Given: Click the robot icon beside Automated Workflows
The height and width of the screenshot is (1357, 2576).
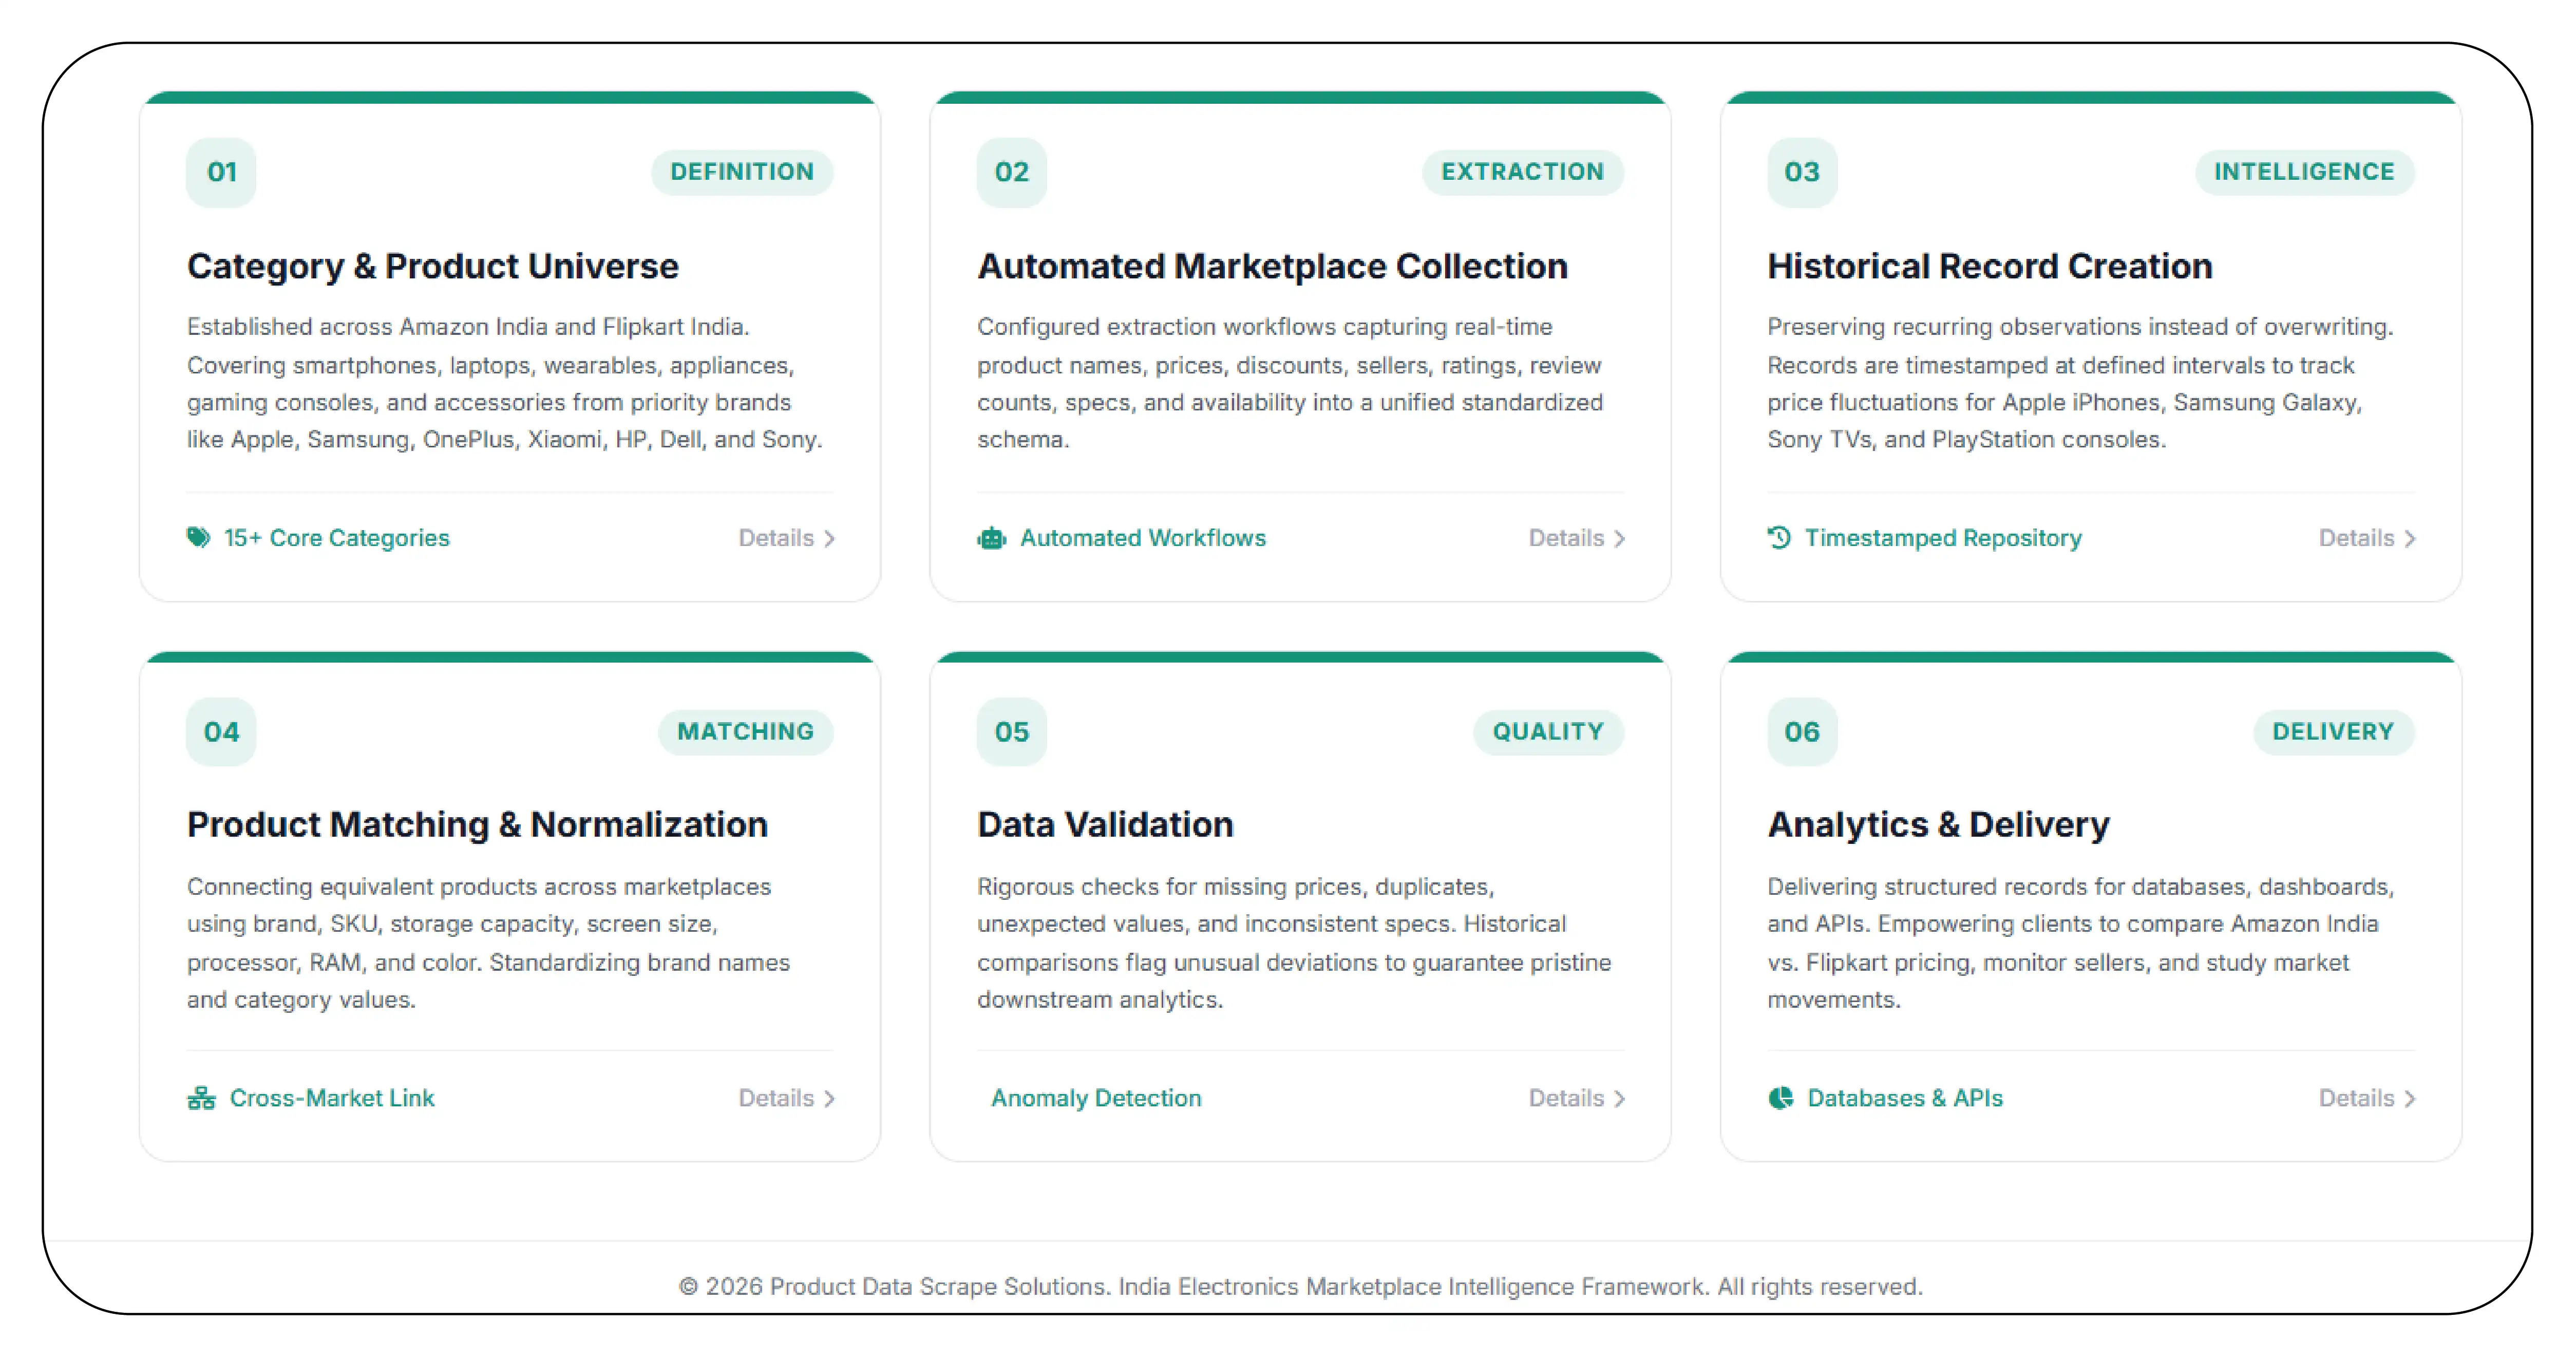Looking at the screenshot, I should [991, 538].
